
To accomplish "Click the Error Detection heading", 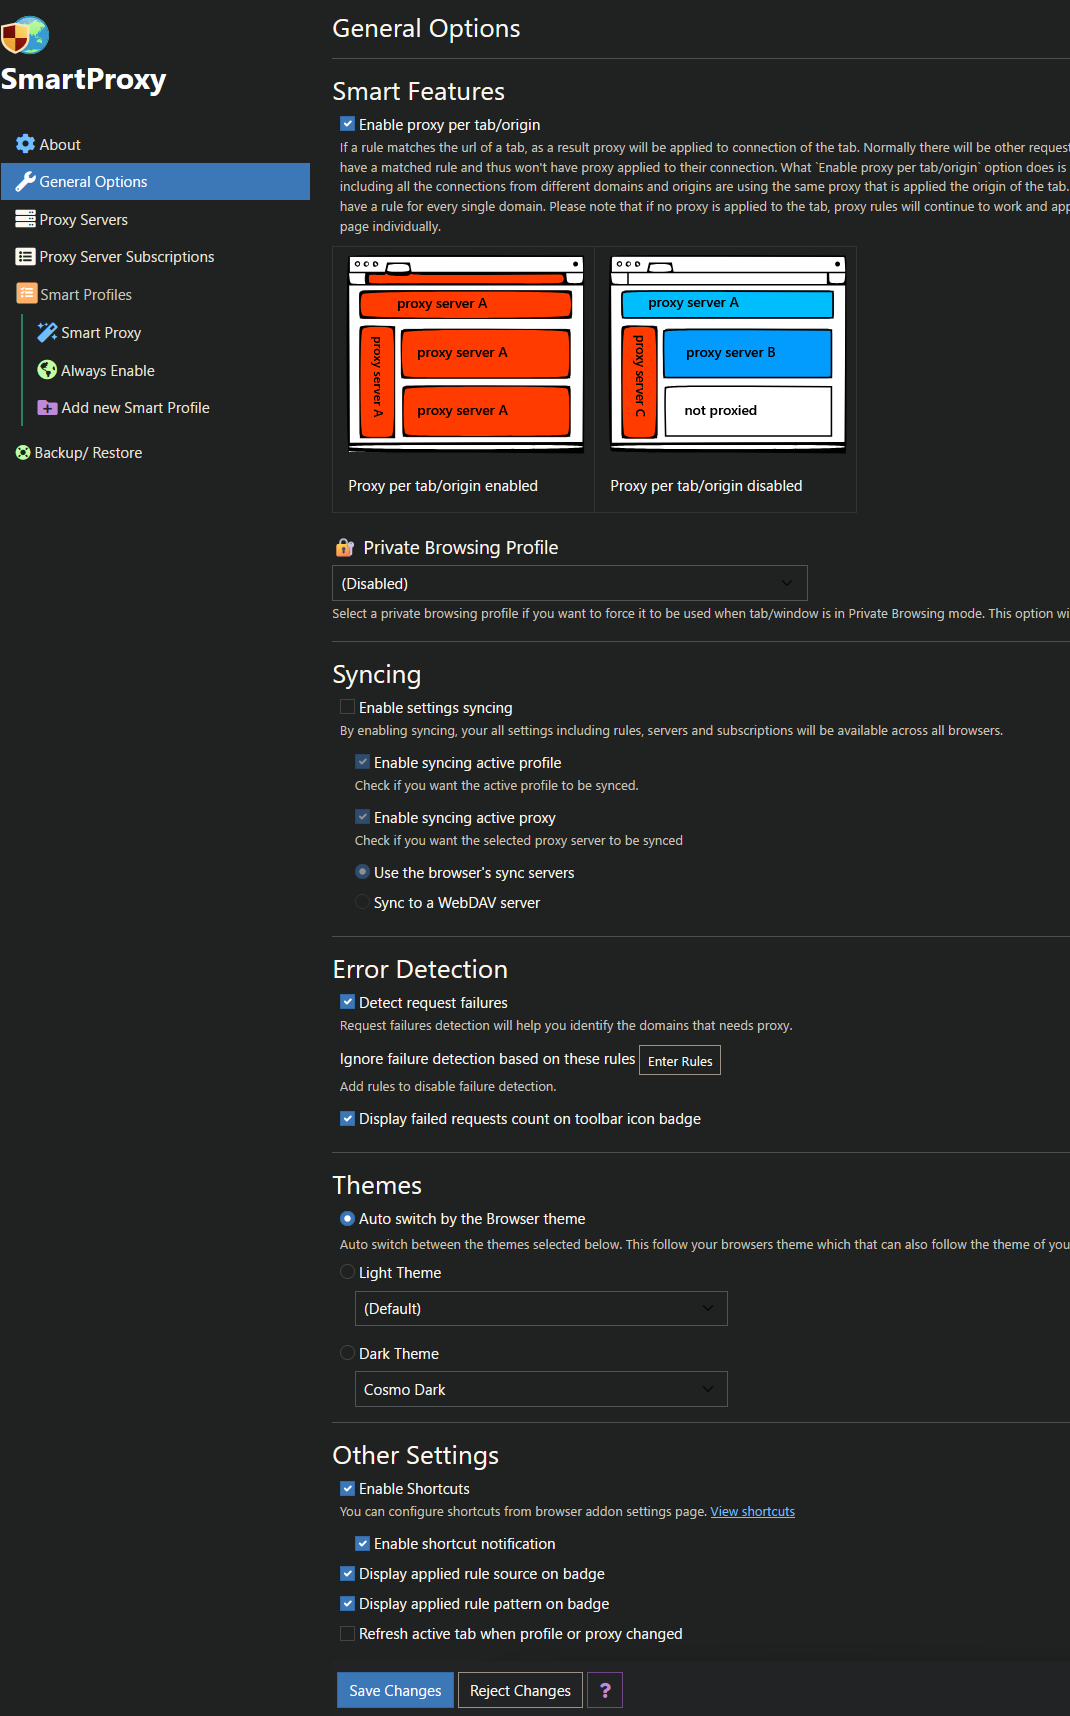I will click(420, 969).
